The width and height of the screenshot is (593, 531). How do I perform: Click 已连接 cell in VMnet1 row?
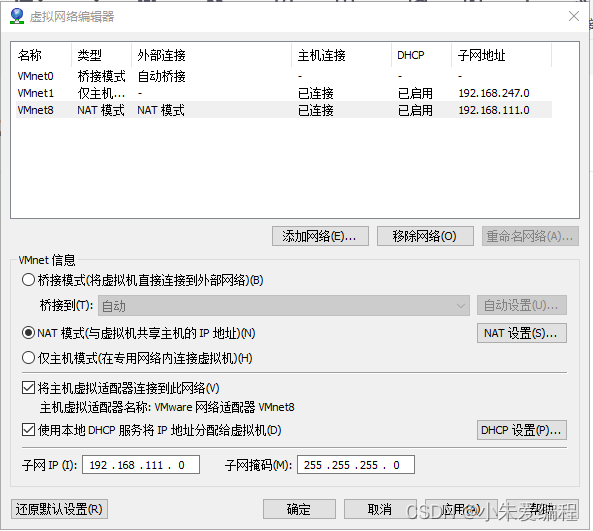click(x=316, y=93)
